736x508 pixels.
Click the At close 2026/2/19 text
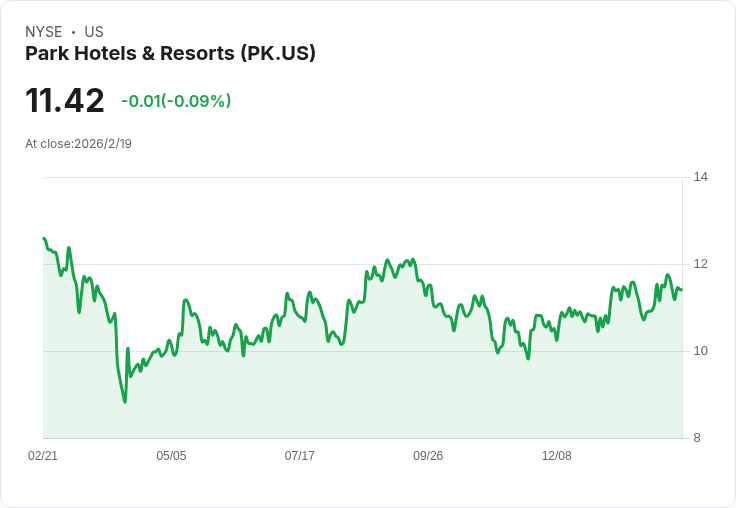tap(78, 144)
